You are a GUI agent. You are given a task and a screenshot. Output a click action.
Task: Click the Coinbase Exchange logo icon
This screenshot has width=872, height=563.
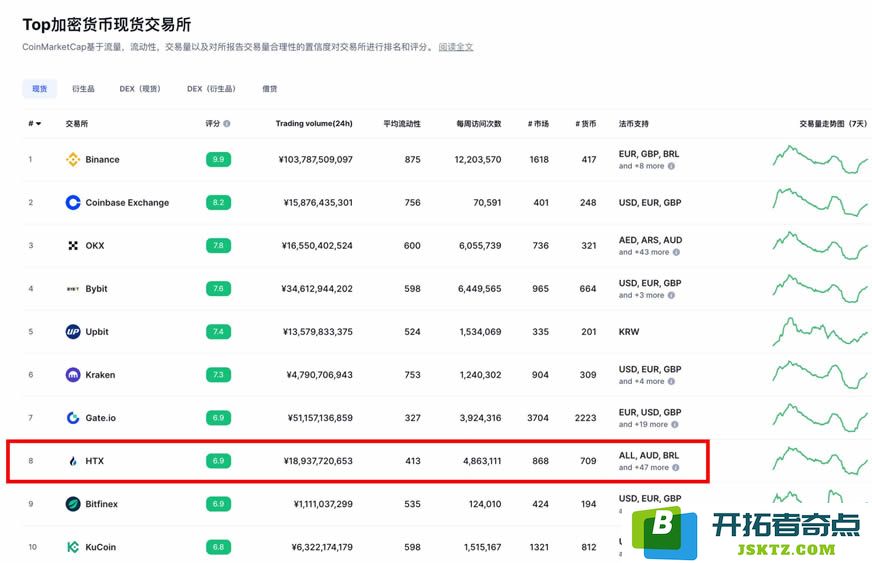[x=73, y=203]
